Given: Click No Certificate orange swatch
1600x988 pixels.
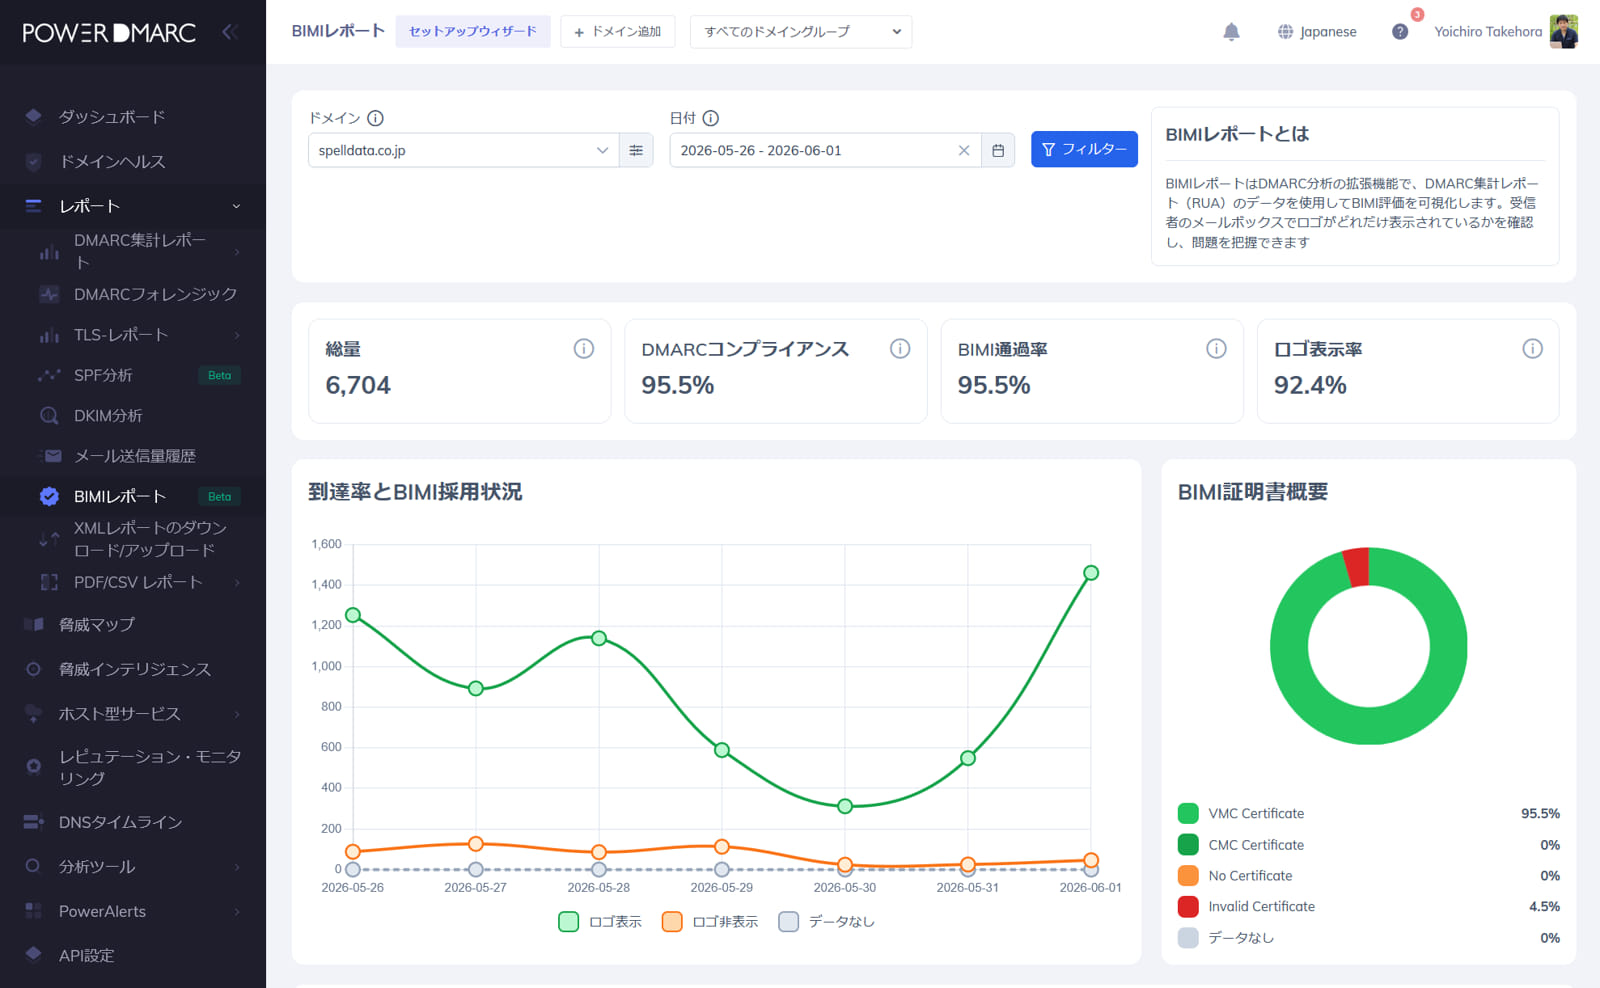Looking at the screenshot, I should tap(1188, 875).
